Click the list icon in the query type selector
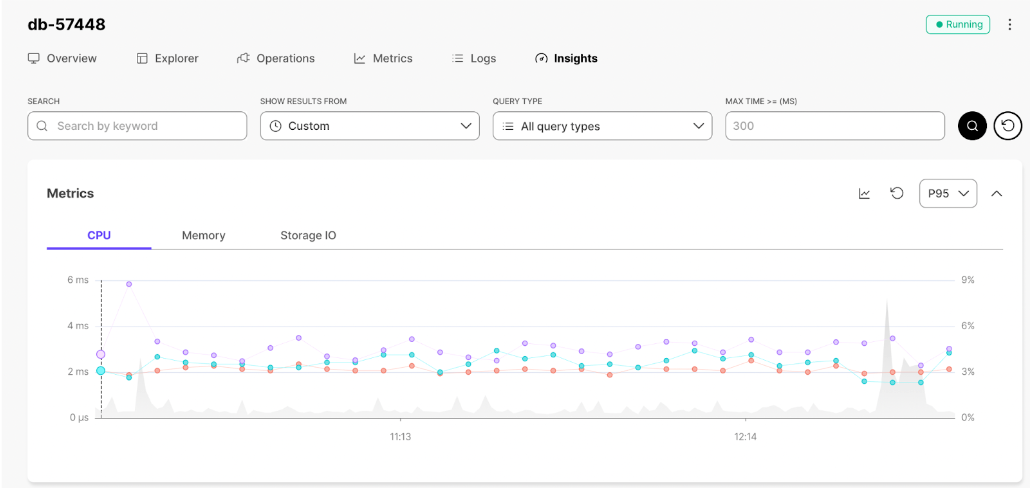The height and width of the screenshot is (488, 1030). point(508,126)
